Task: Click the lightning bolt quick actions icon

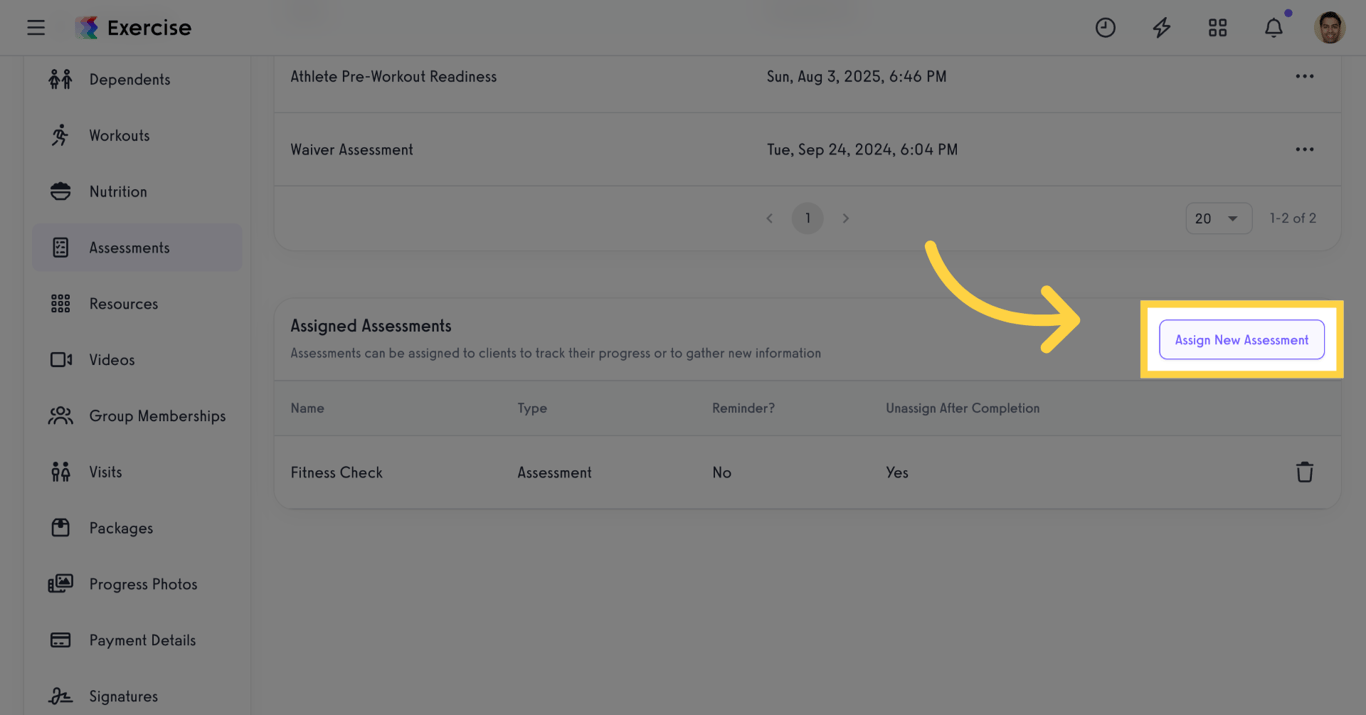Action: pyautogui.click(x=1161, y=27)
